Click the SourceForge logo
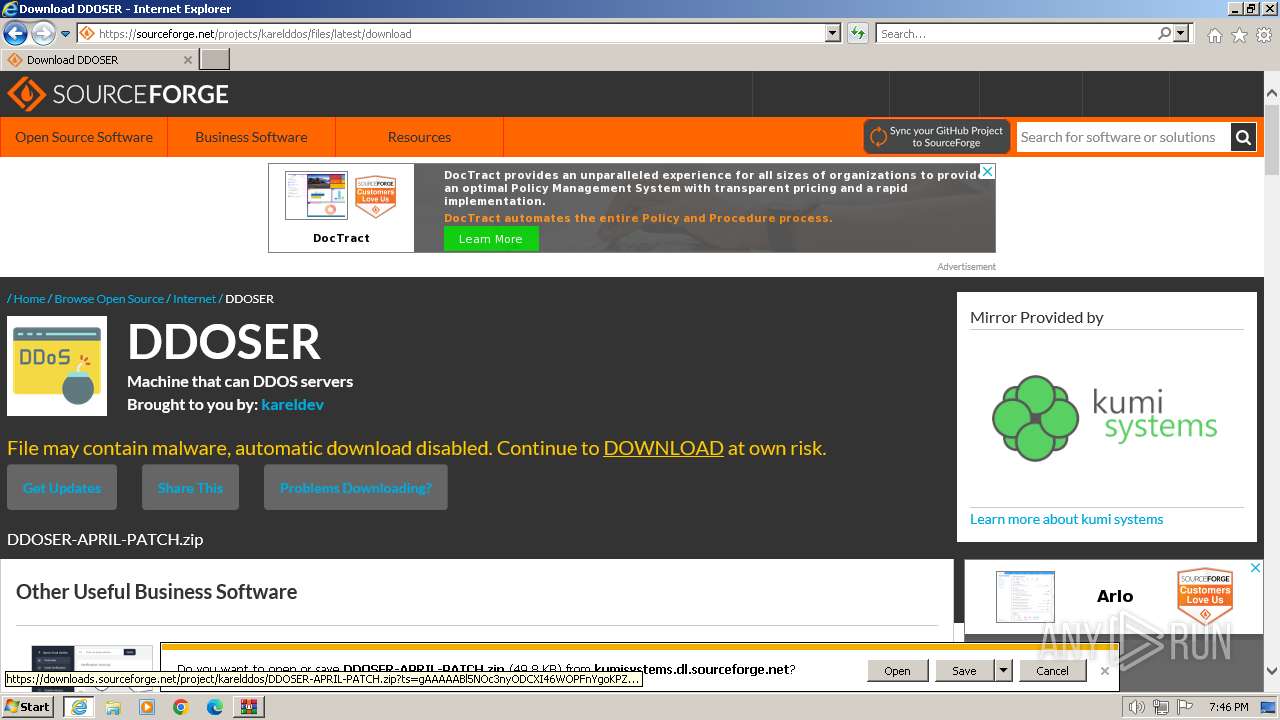Viewport: 1280px width, 720px height. click(x=118, y=94)
